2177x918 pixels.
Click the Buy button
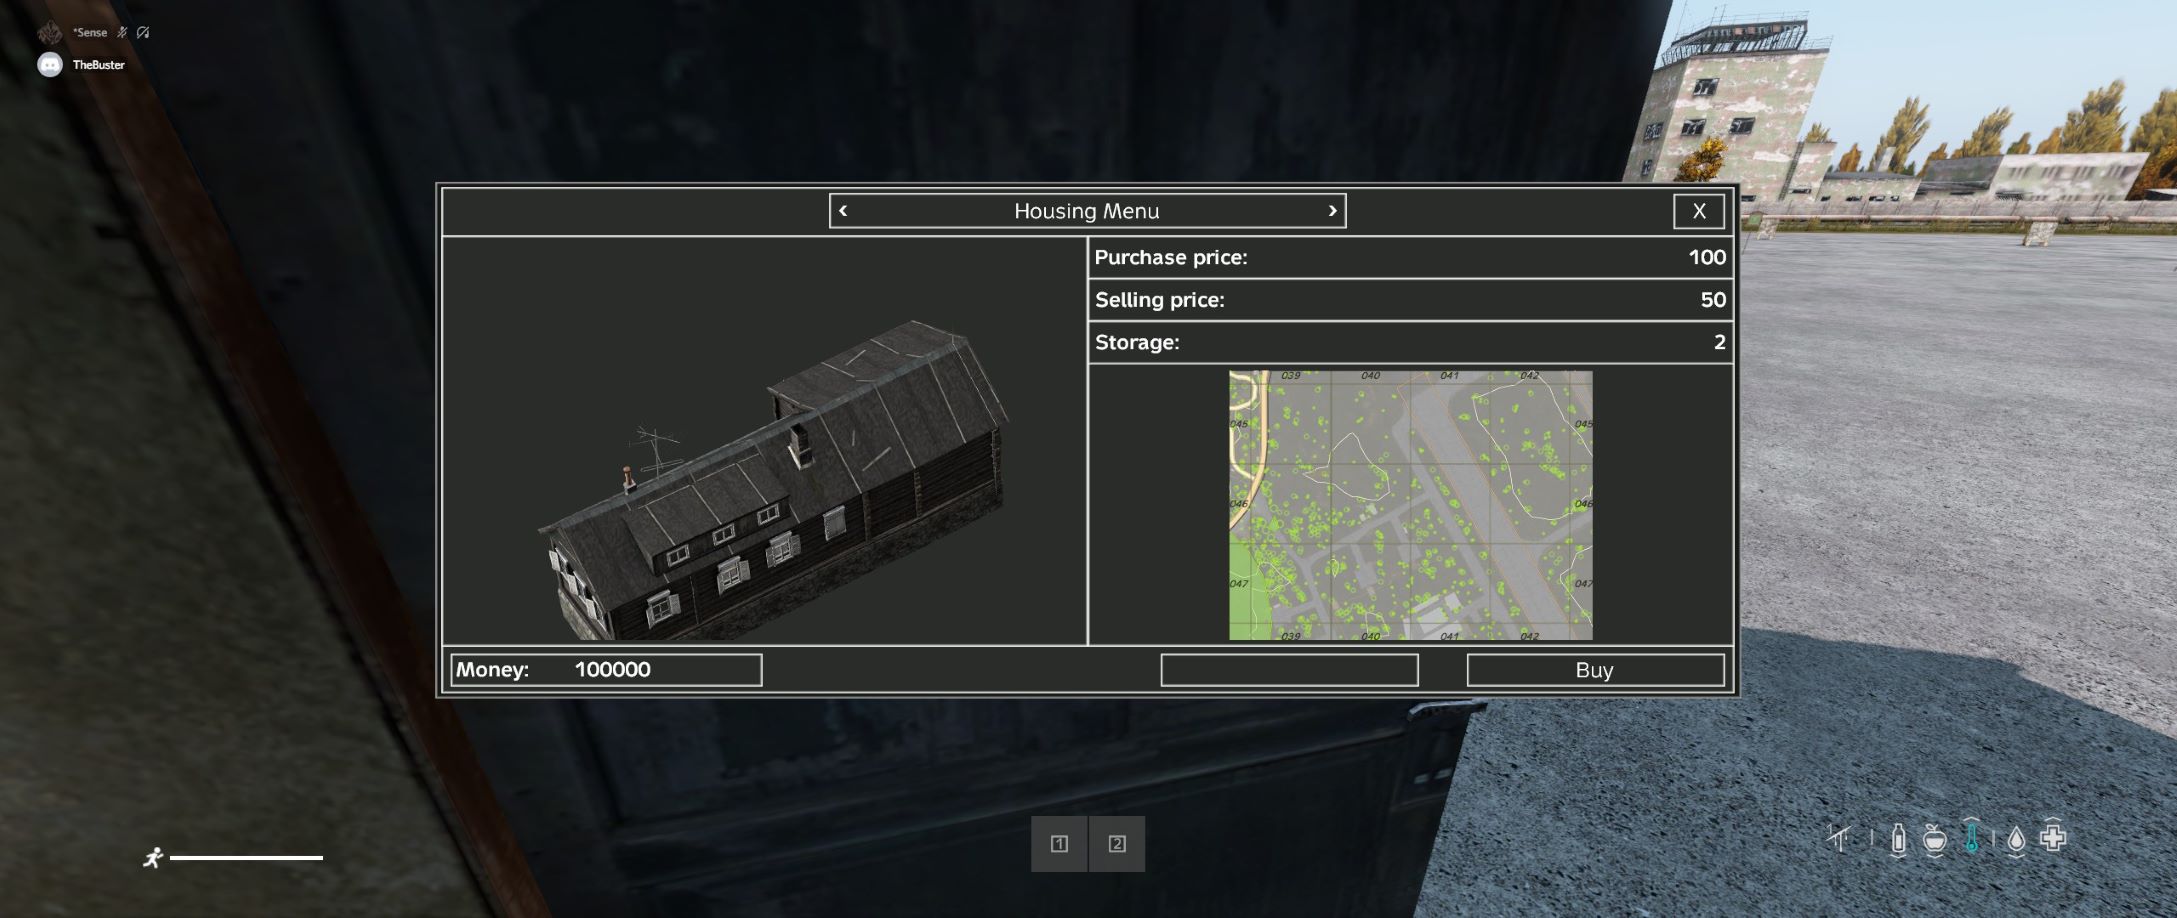(1595, 670)
